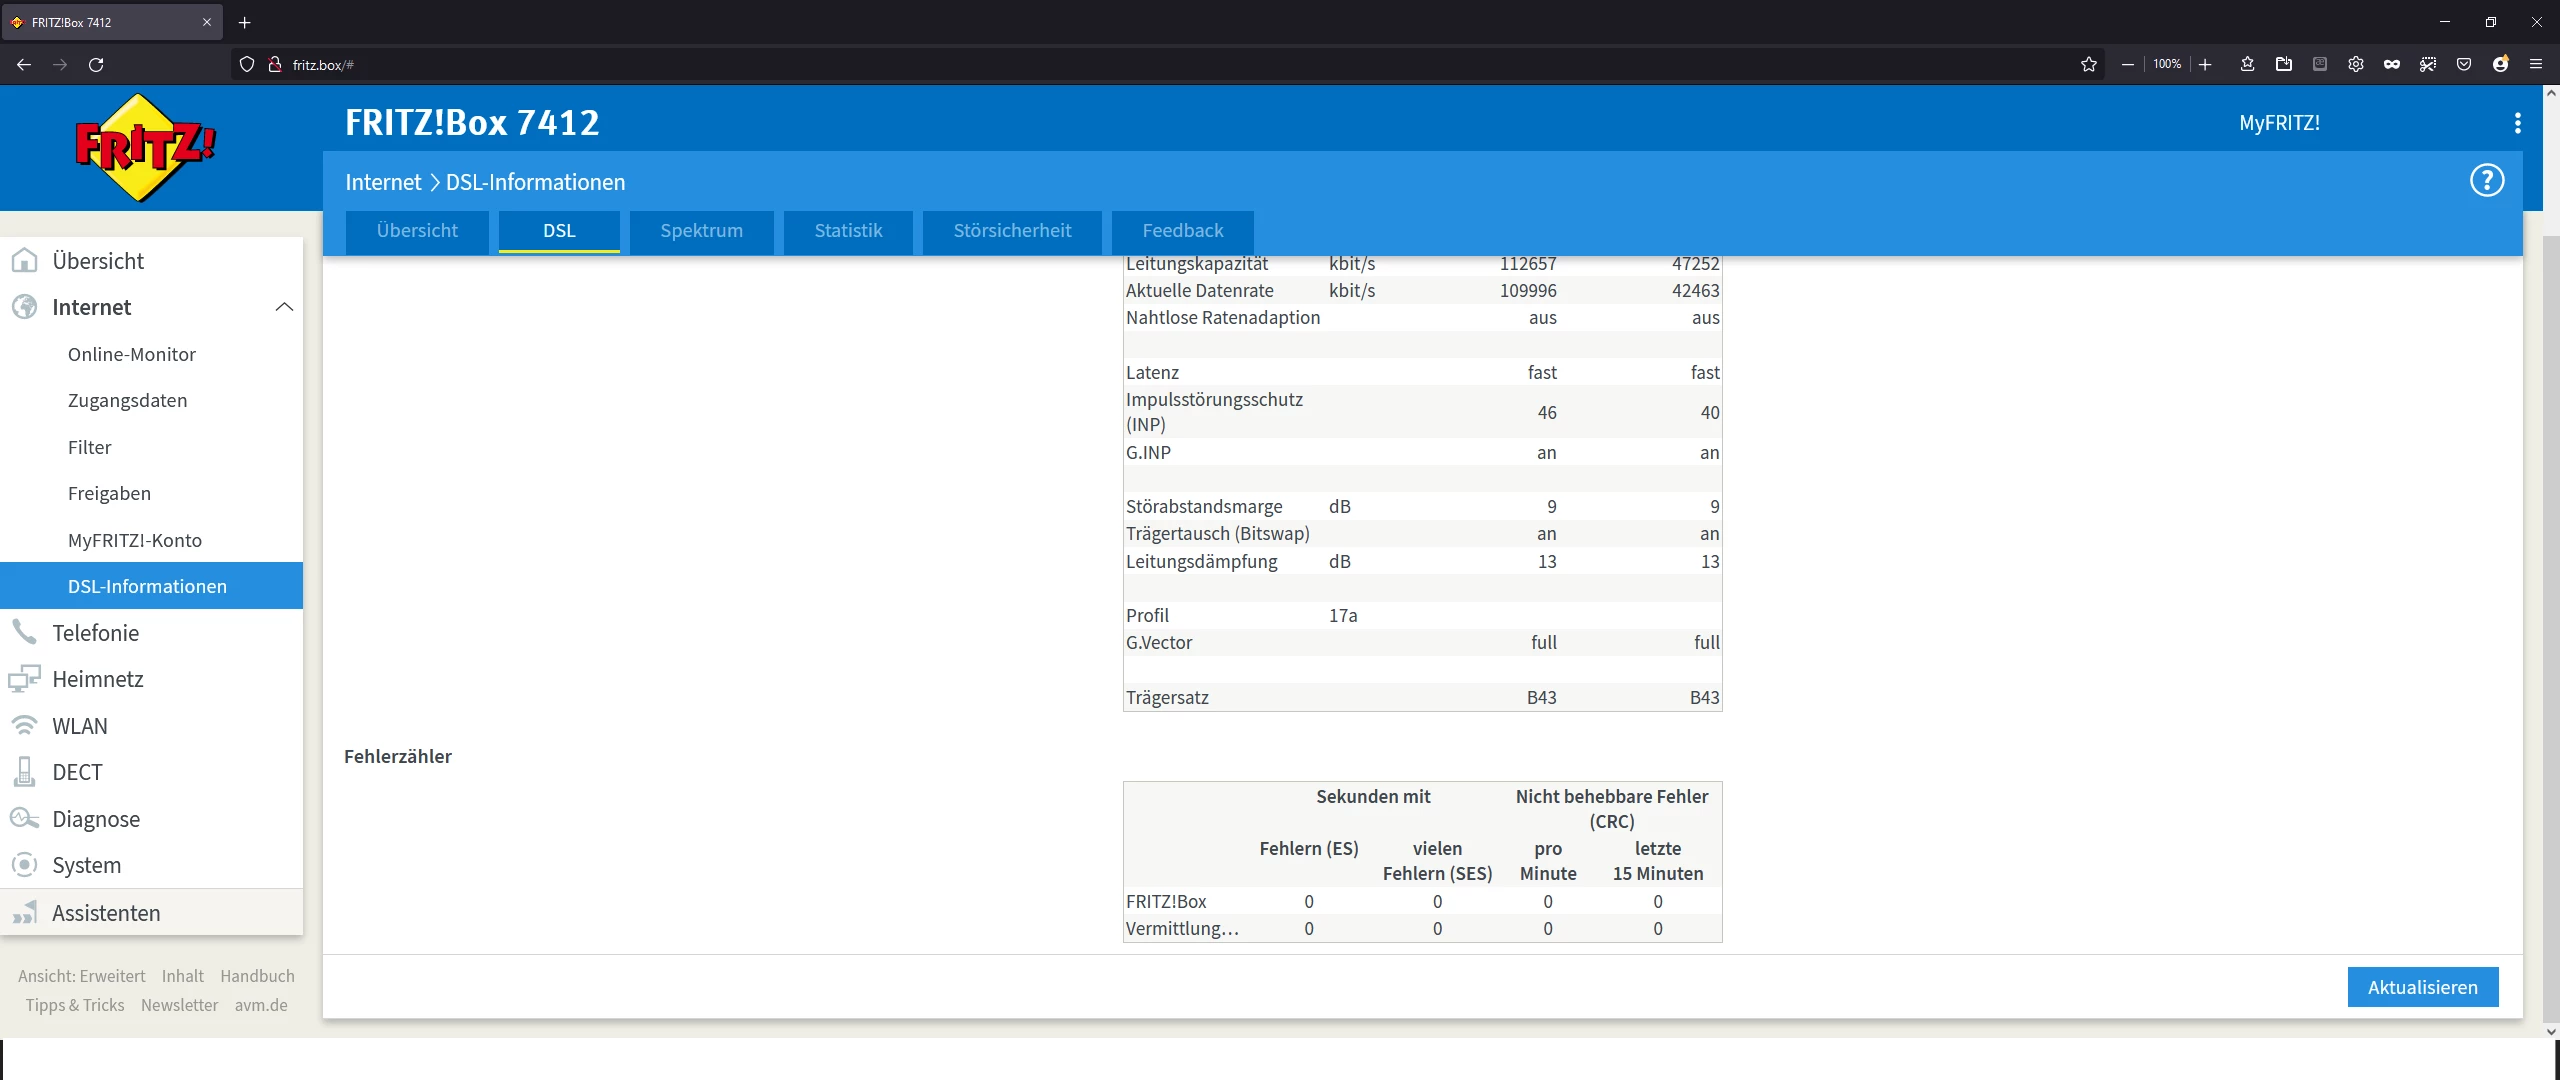The height and width of the screenshot is (1080, 2560).
Task: Open the DECT section
Action: tap(77, 772)
